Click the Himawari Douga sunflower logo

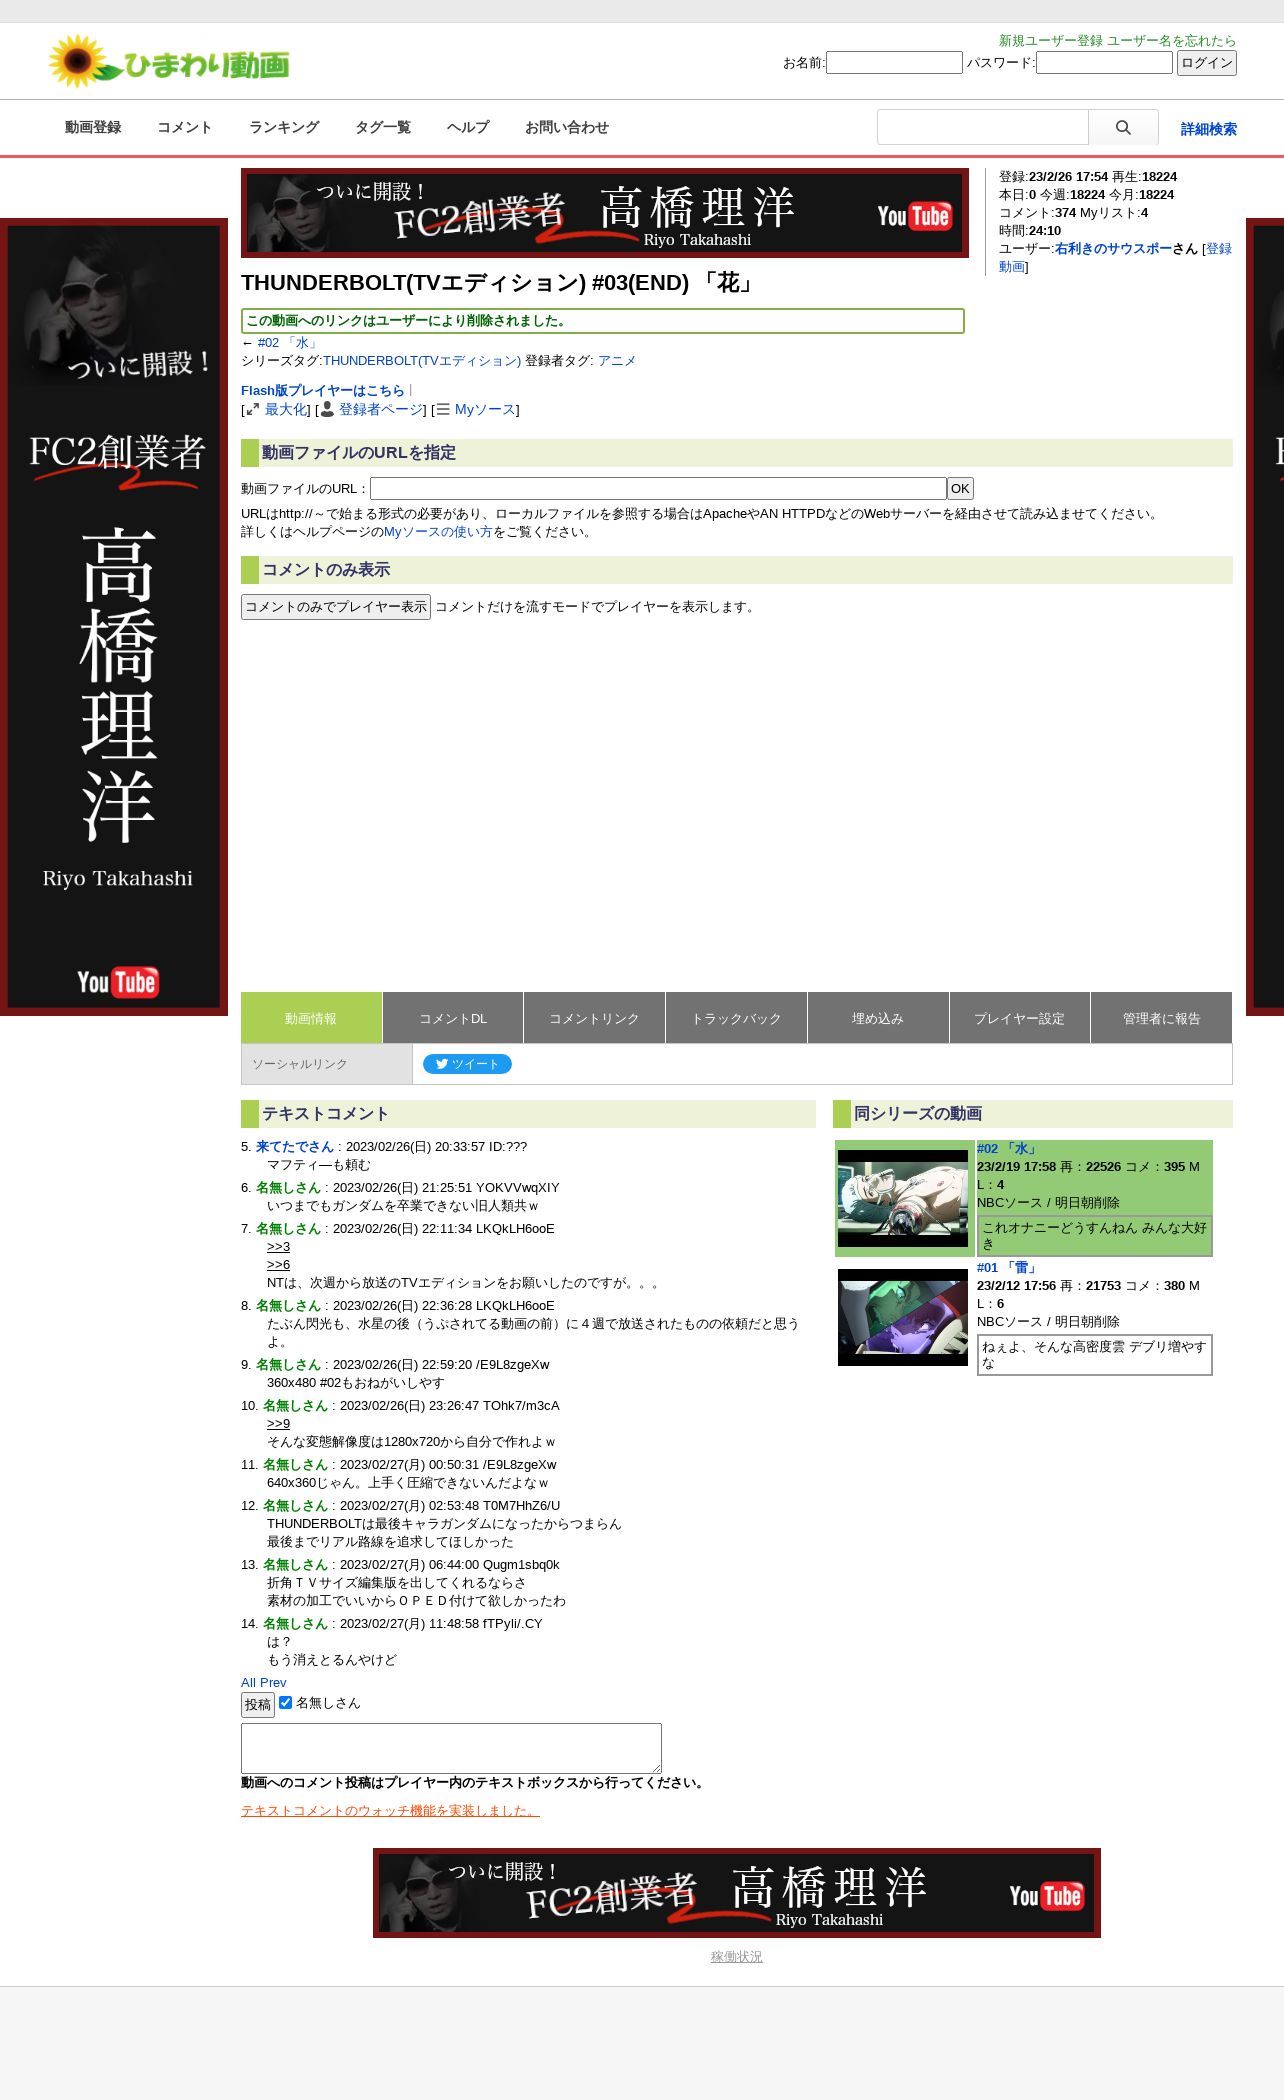(x=170, y=62)
